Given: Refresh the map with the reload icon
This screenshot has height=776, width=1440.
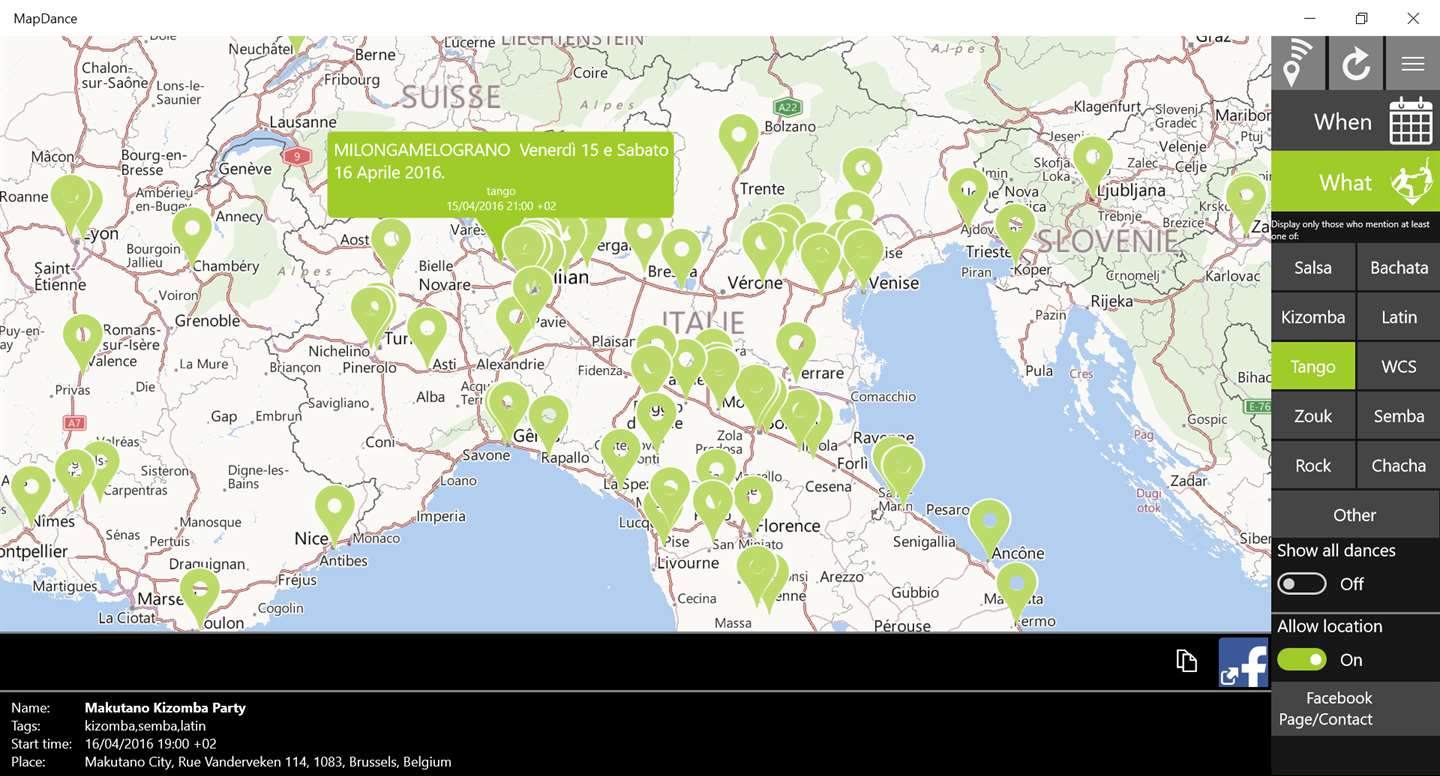Looking at the screenshot, I should pos(1356,63).
